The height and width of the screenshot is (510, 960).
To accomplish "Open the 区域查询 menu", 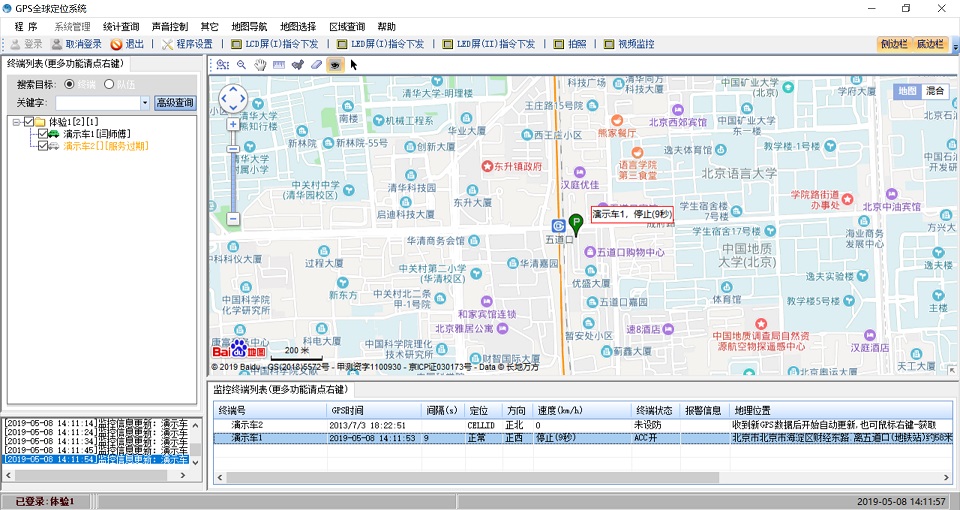I will click(x=347, y=26).
